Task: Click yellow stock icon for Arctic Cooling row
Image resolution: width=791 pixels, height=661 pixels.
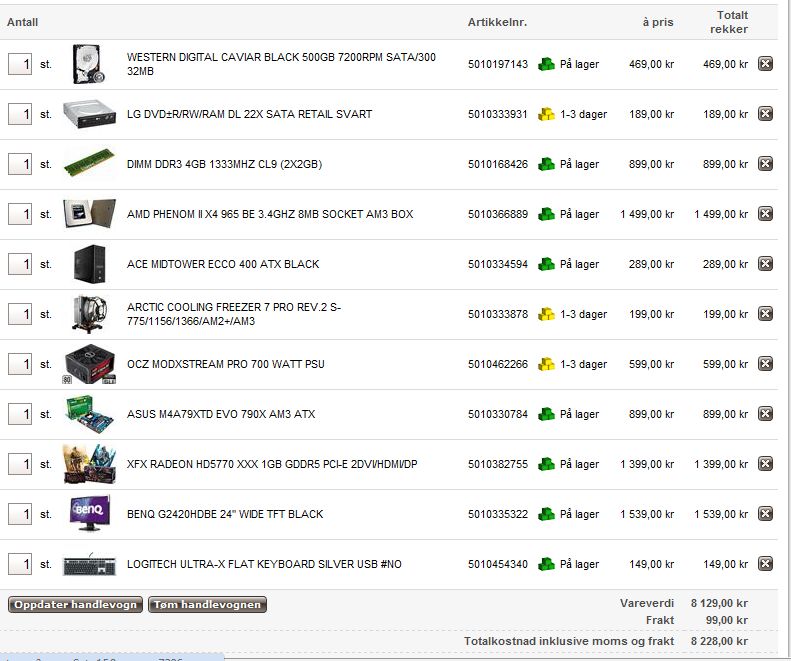Action: [x=546, y=314]
